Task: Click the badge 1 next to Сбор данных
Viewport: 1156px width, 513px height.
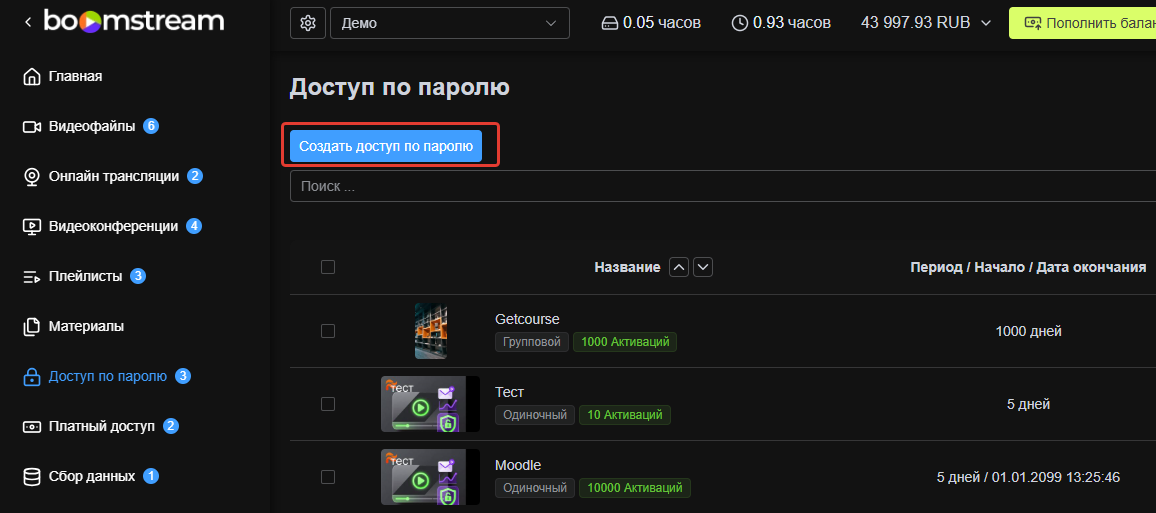Action: click(150, 476)
